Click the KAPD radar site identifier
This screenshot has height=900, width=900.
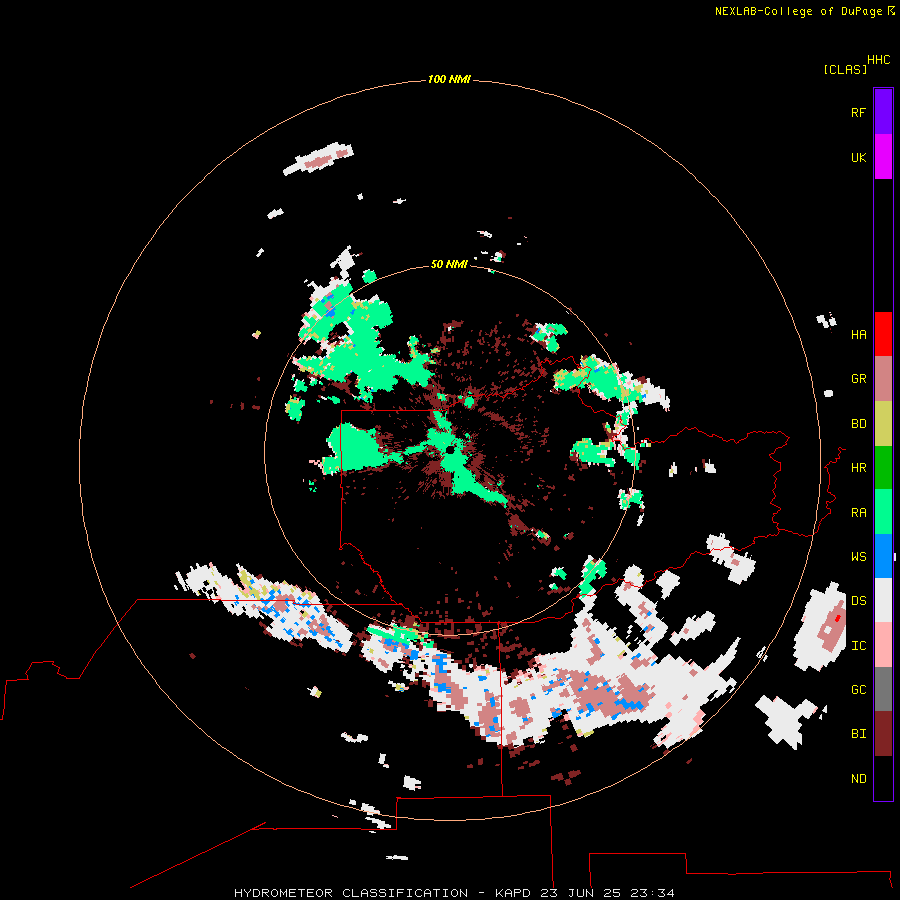tap(514, 893)
